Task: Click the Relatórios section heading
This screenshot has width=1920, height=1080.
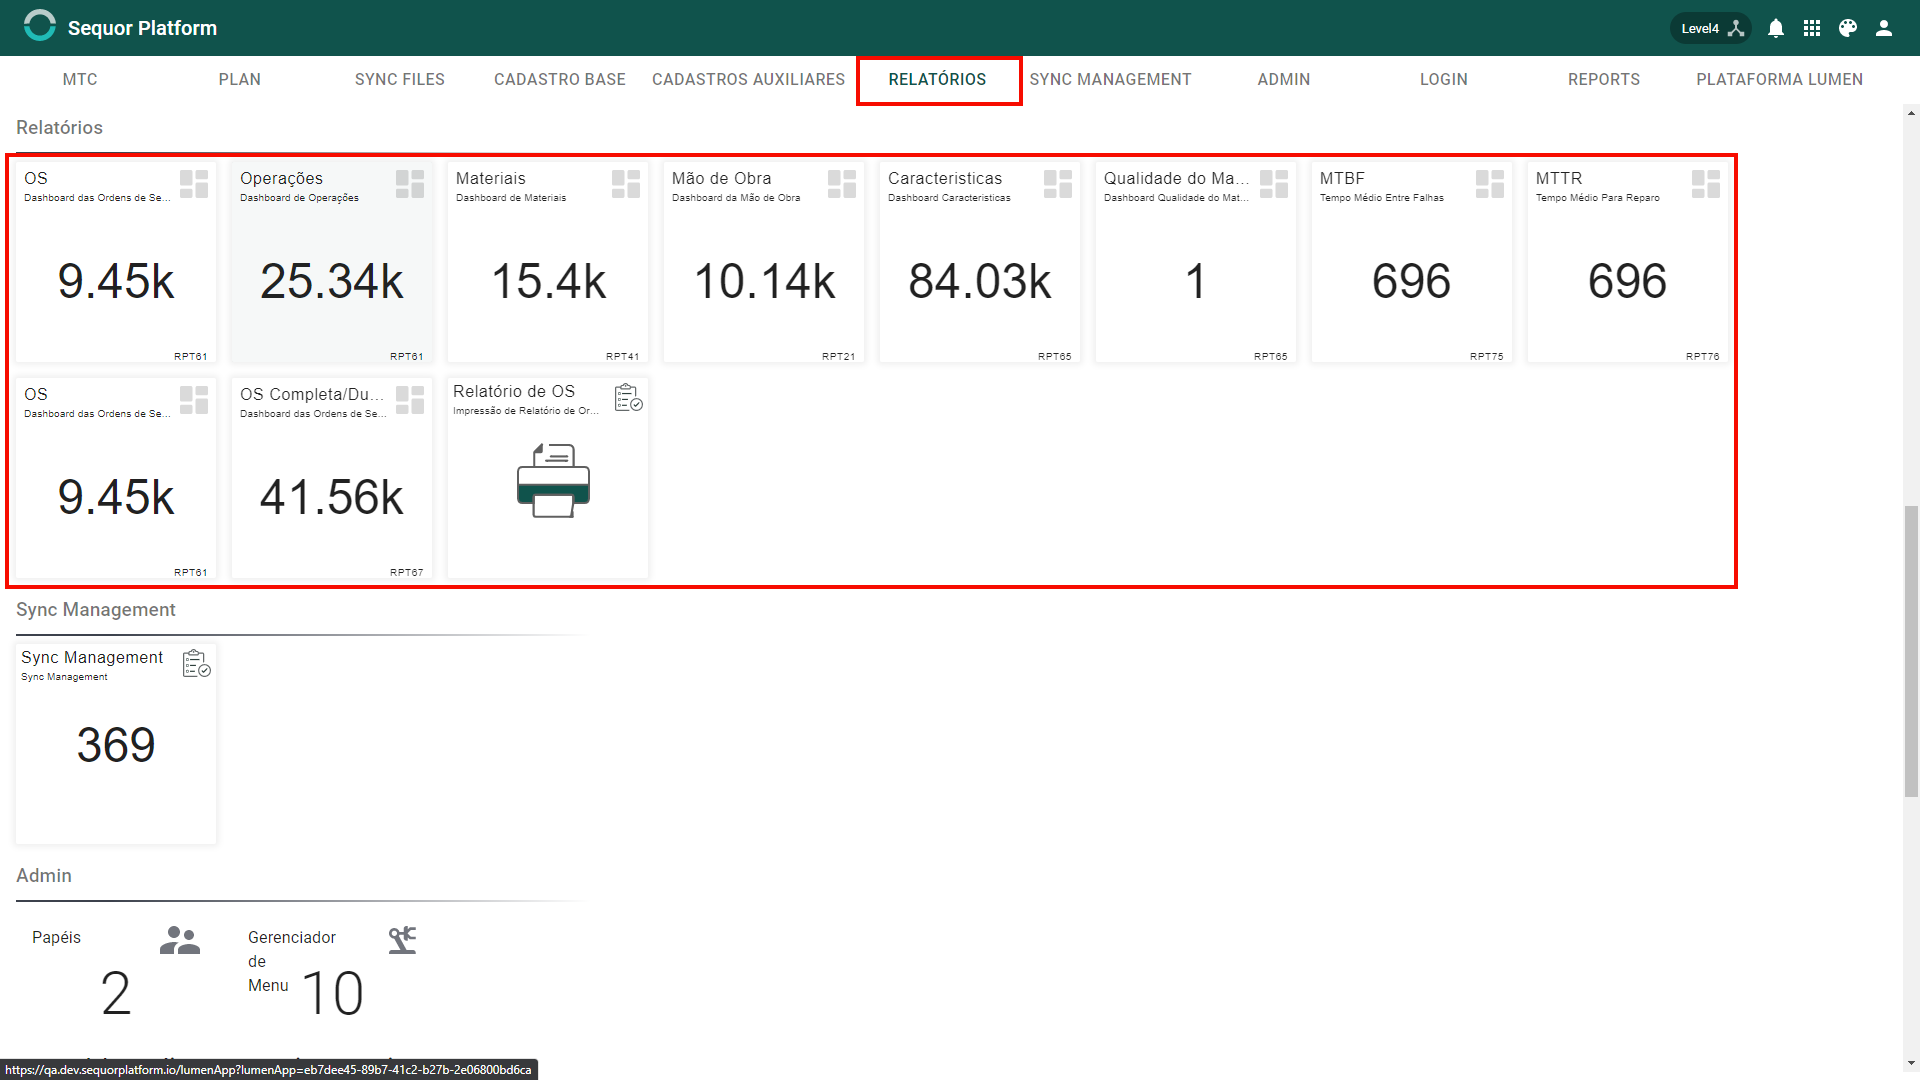Action: pyautogui.click(x=59, y=127)
